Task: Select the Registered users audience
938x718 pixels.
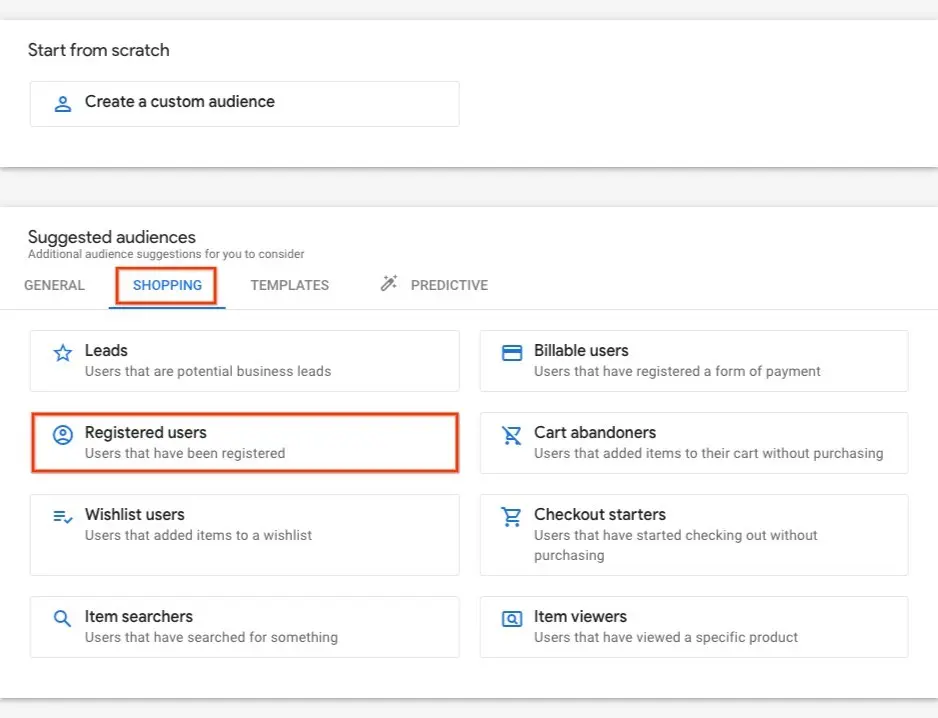Action: tap(244, 442)
